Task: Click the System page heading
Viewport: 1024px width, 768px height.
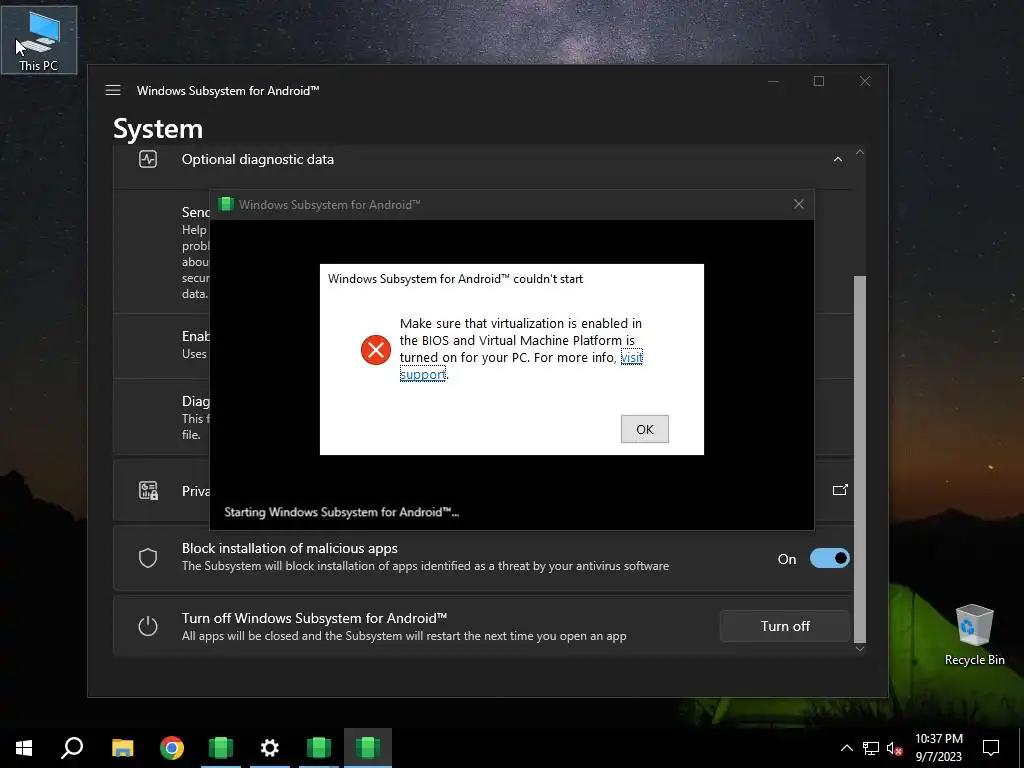Action: [x=157, y=129]
